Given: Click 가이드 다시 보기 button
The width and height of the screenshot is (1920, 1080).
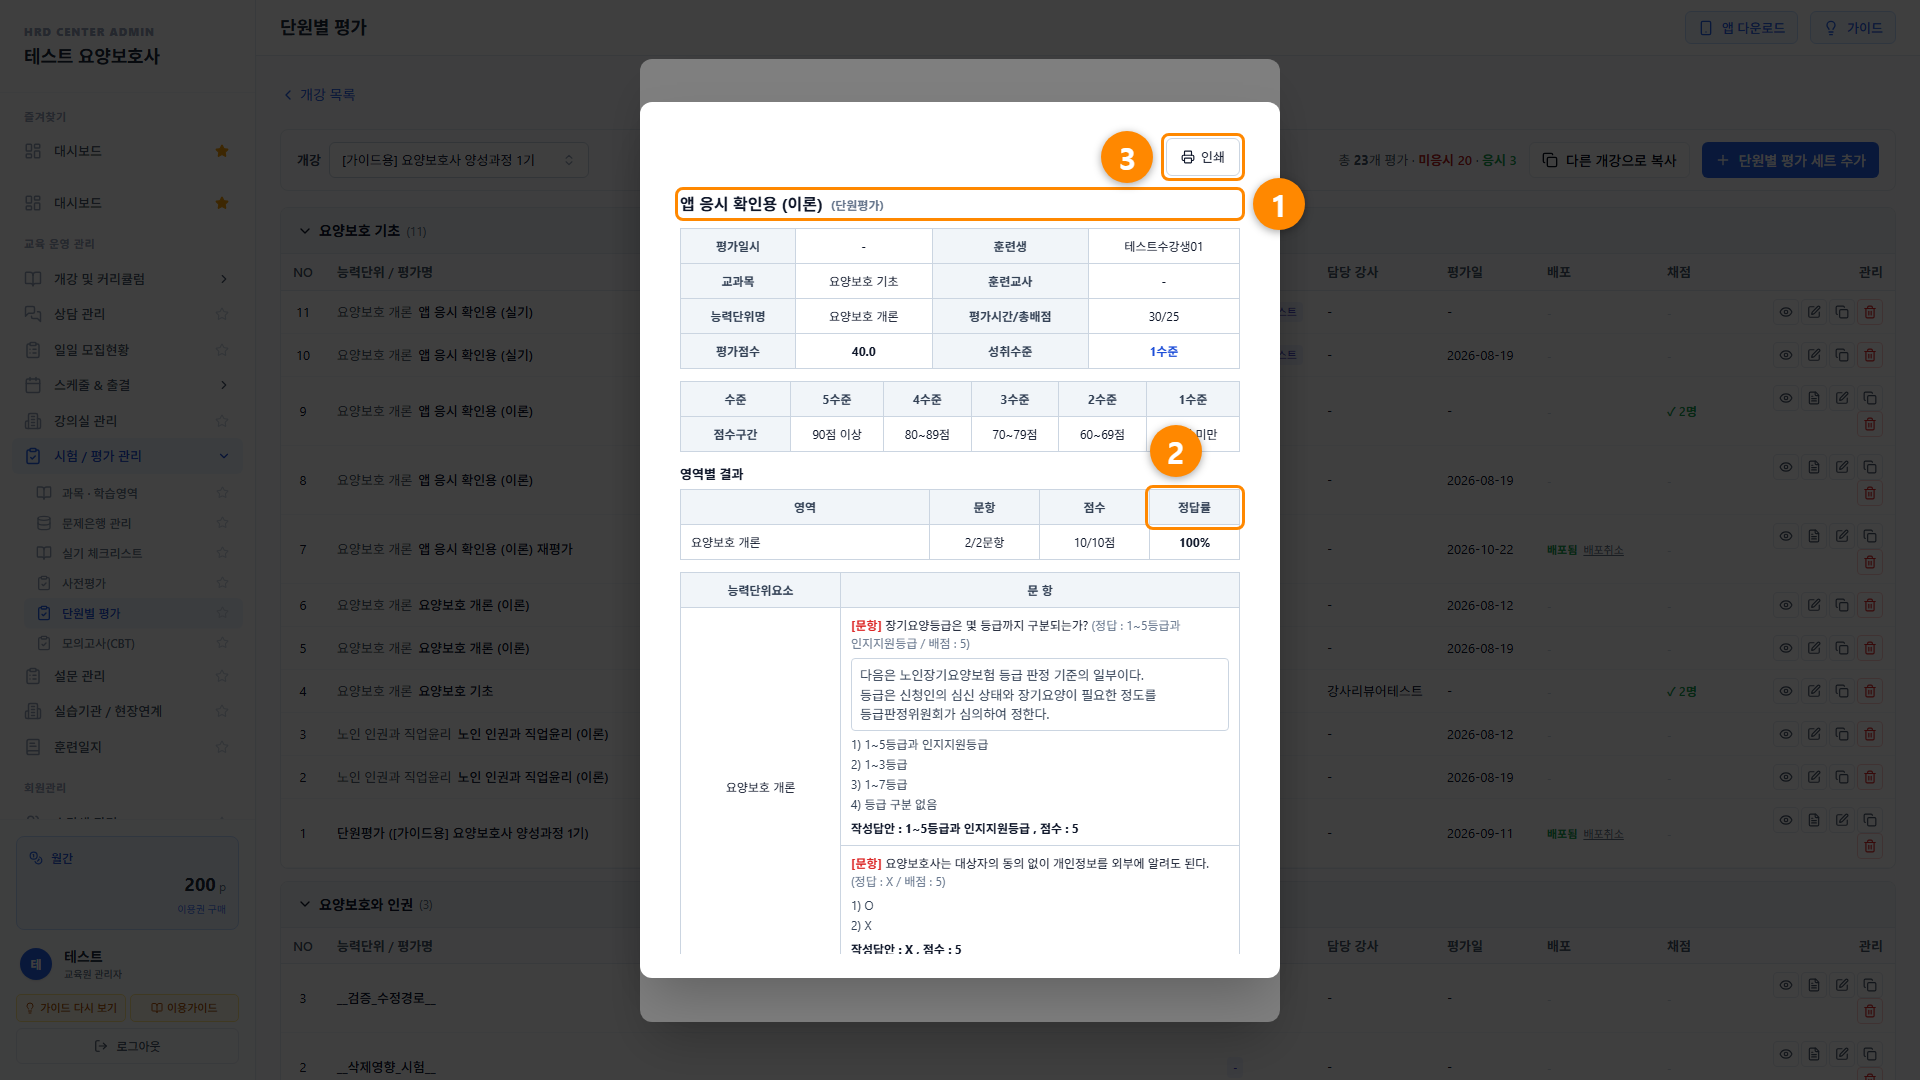Looking at the screenshot, I should click(71, 1008).
